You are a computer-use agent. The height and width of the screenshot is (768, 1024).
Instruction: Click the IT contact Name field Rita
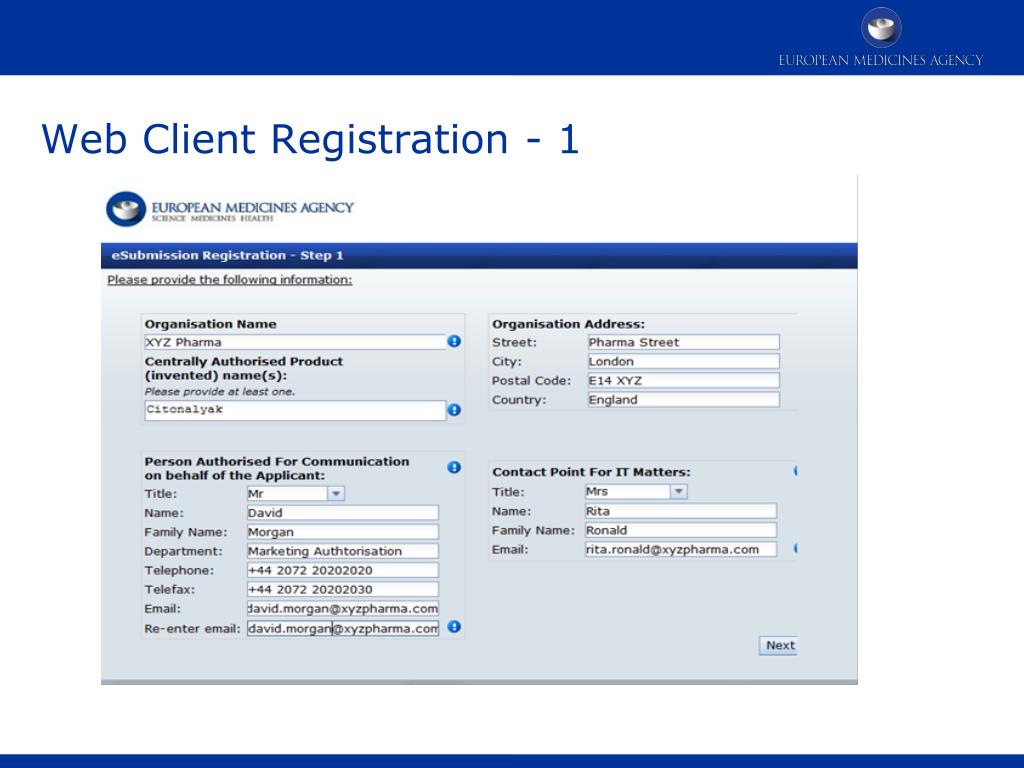coord(680,511)
